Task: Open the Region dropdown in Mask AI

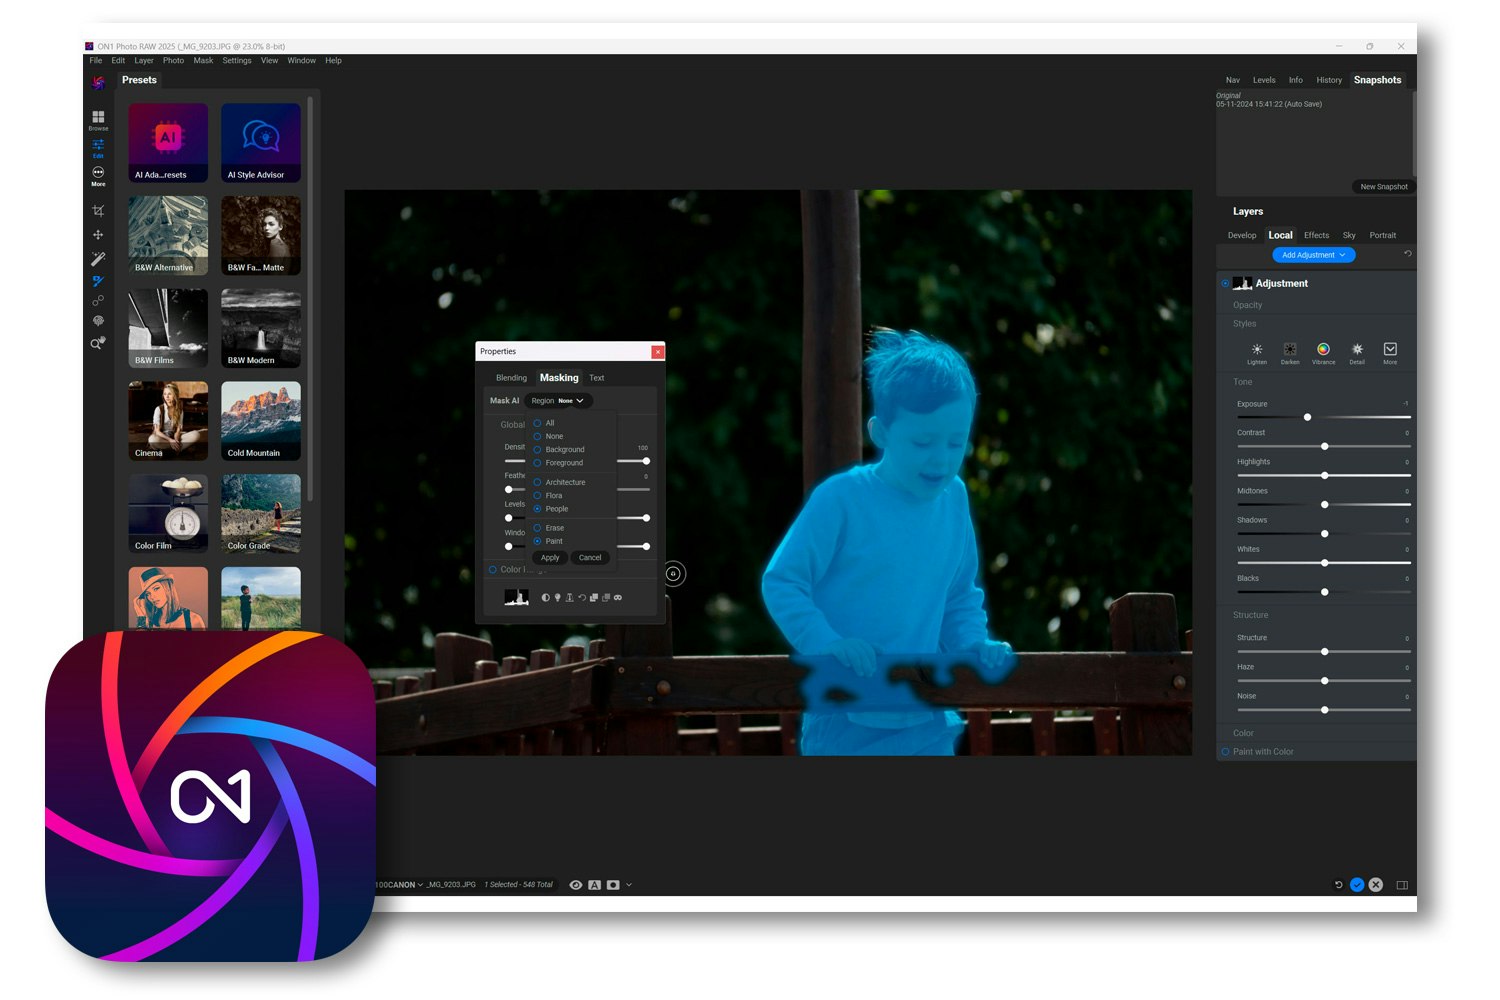Action: 558,401
